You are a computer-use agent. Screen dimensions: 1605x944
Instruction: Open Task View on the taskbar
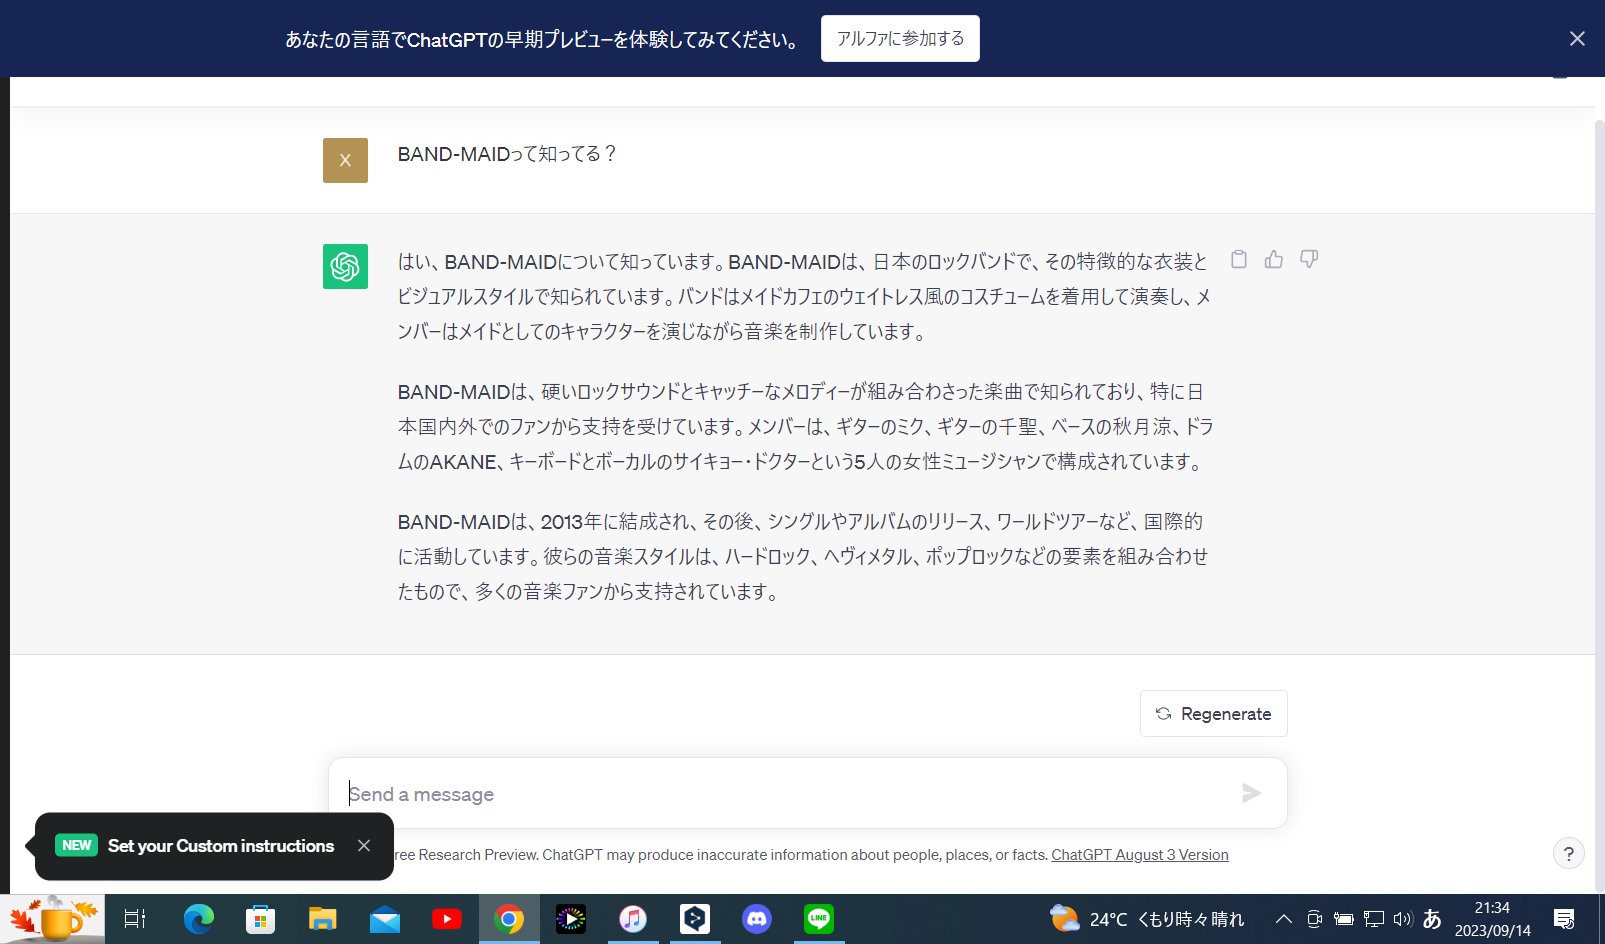tap(135, 919)
